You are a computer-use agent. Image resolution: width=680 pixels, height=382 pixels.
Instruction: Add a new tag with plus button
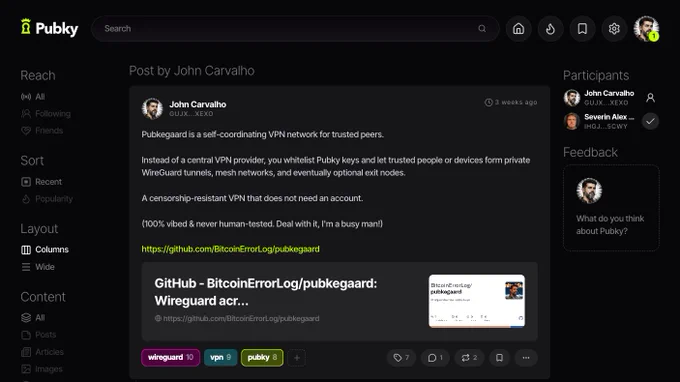point(297,358)
